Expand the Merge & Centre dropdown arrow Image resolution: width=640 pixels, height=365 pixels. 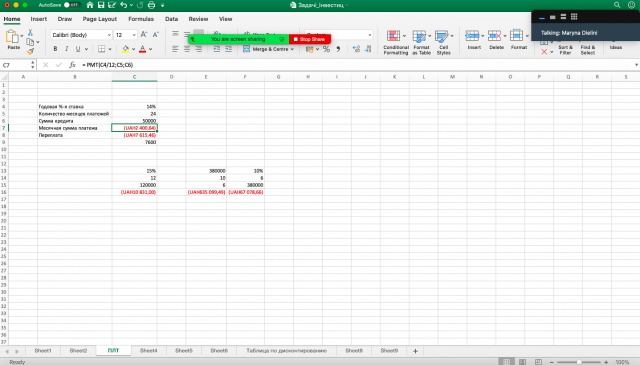(x=292, y=49)
